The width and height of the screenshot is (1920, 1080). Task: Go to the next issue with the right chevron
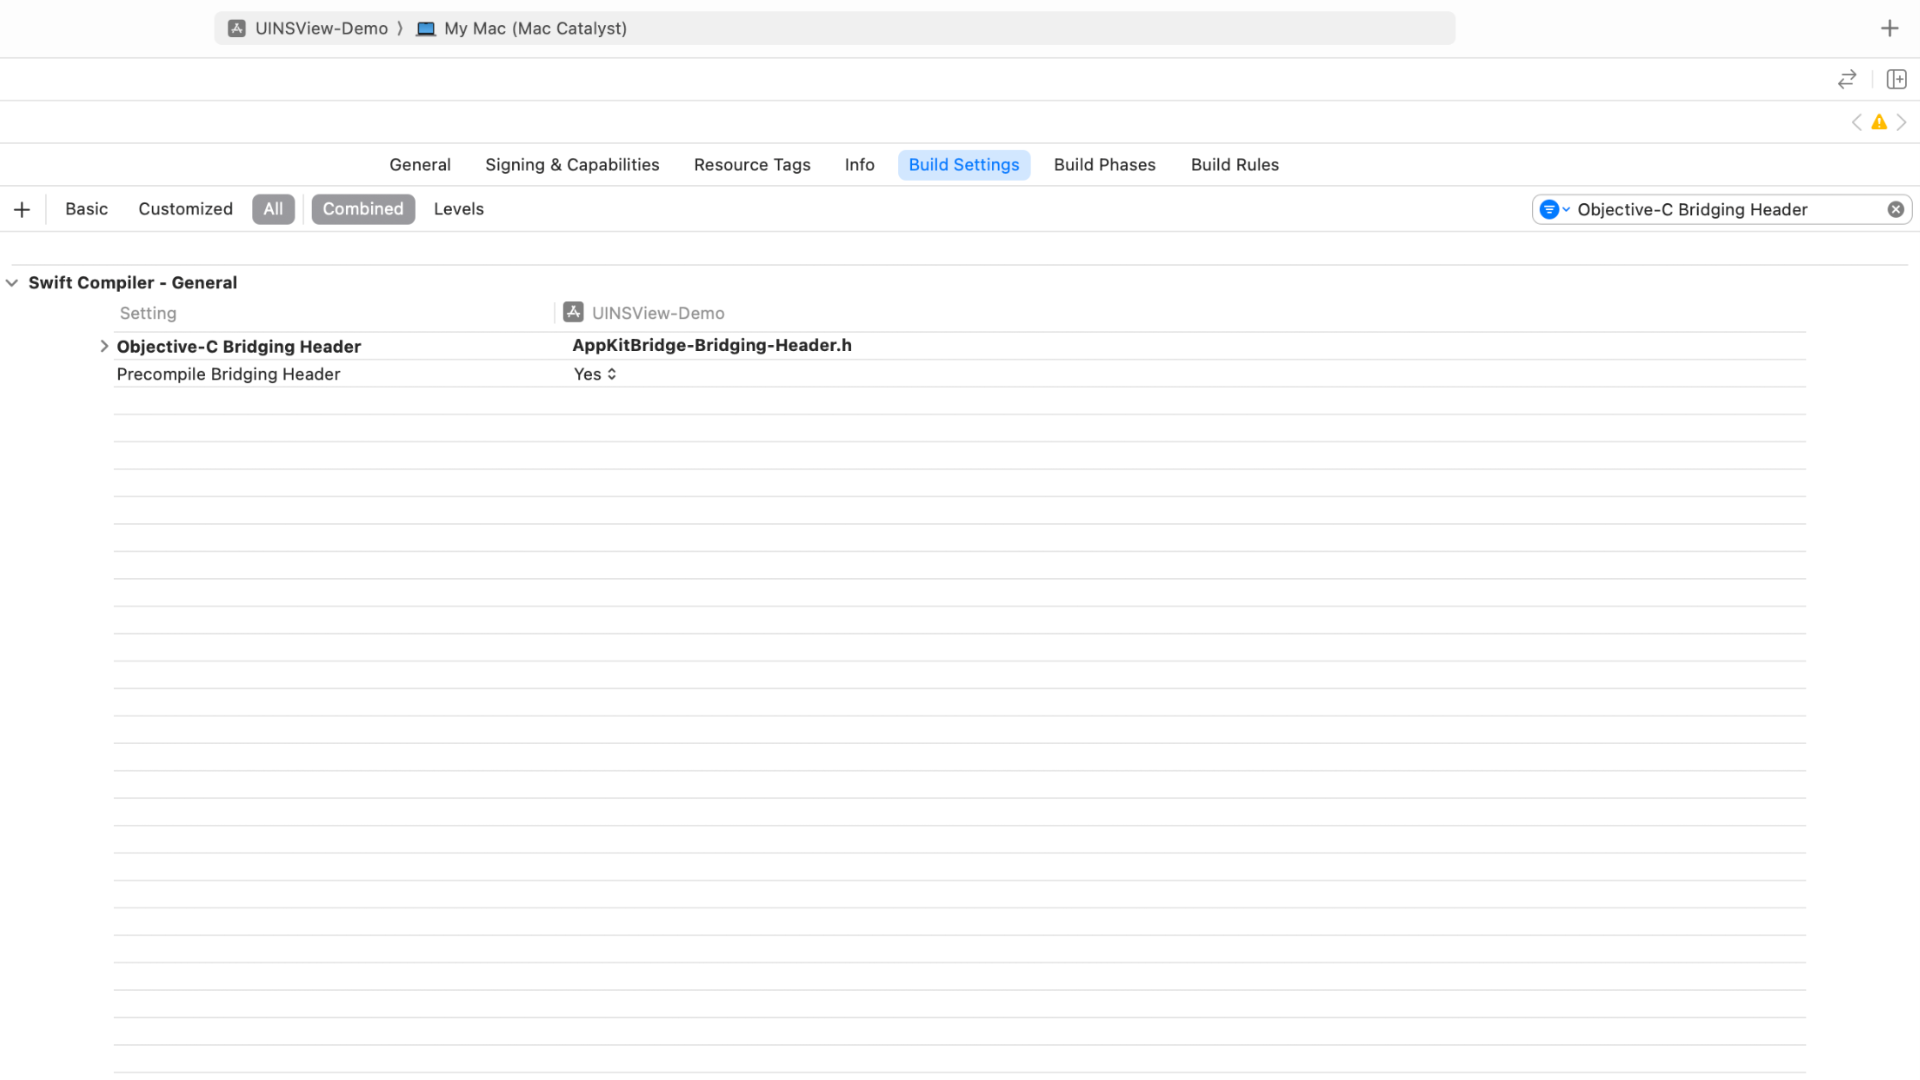(1902, 122)
